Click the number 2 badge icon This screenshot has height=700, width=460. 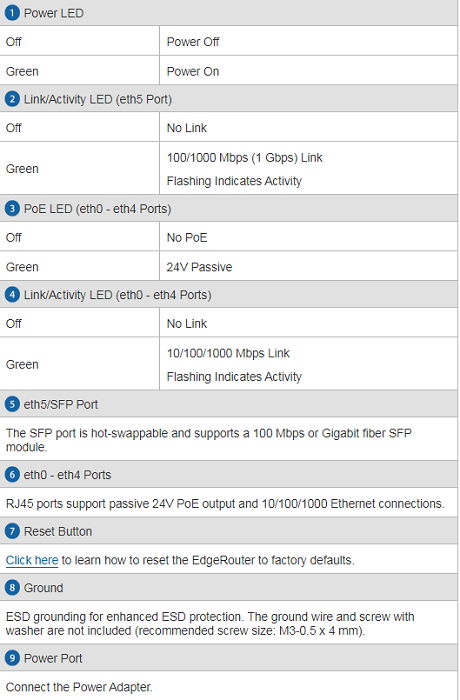12,99
